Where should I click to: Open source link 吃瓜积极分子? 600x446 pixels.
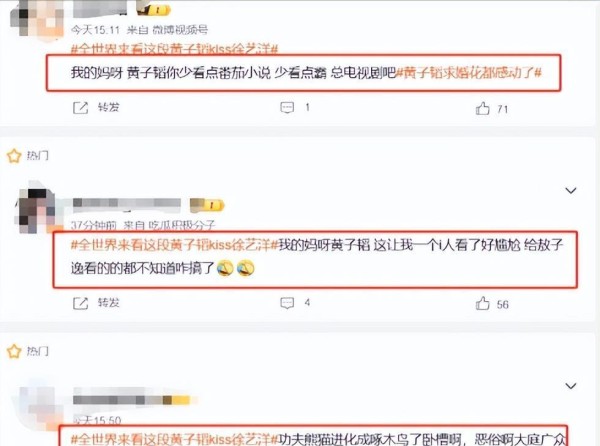182,225
